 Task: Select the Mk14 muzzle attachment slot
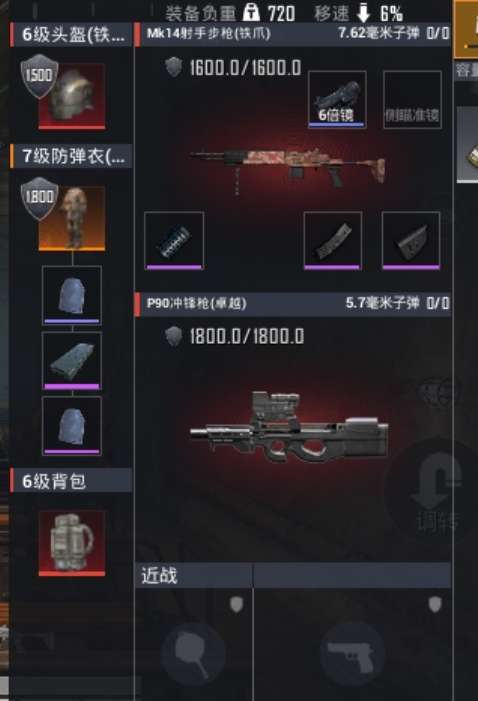(174, 241)
